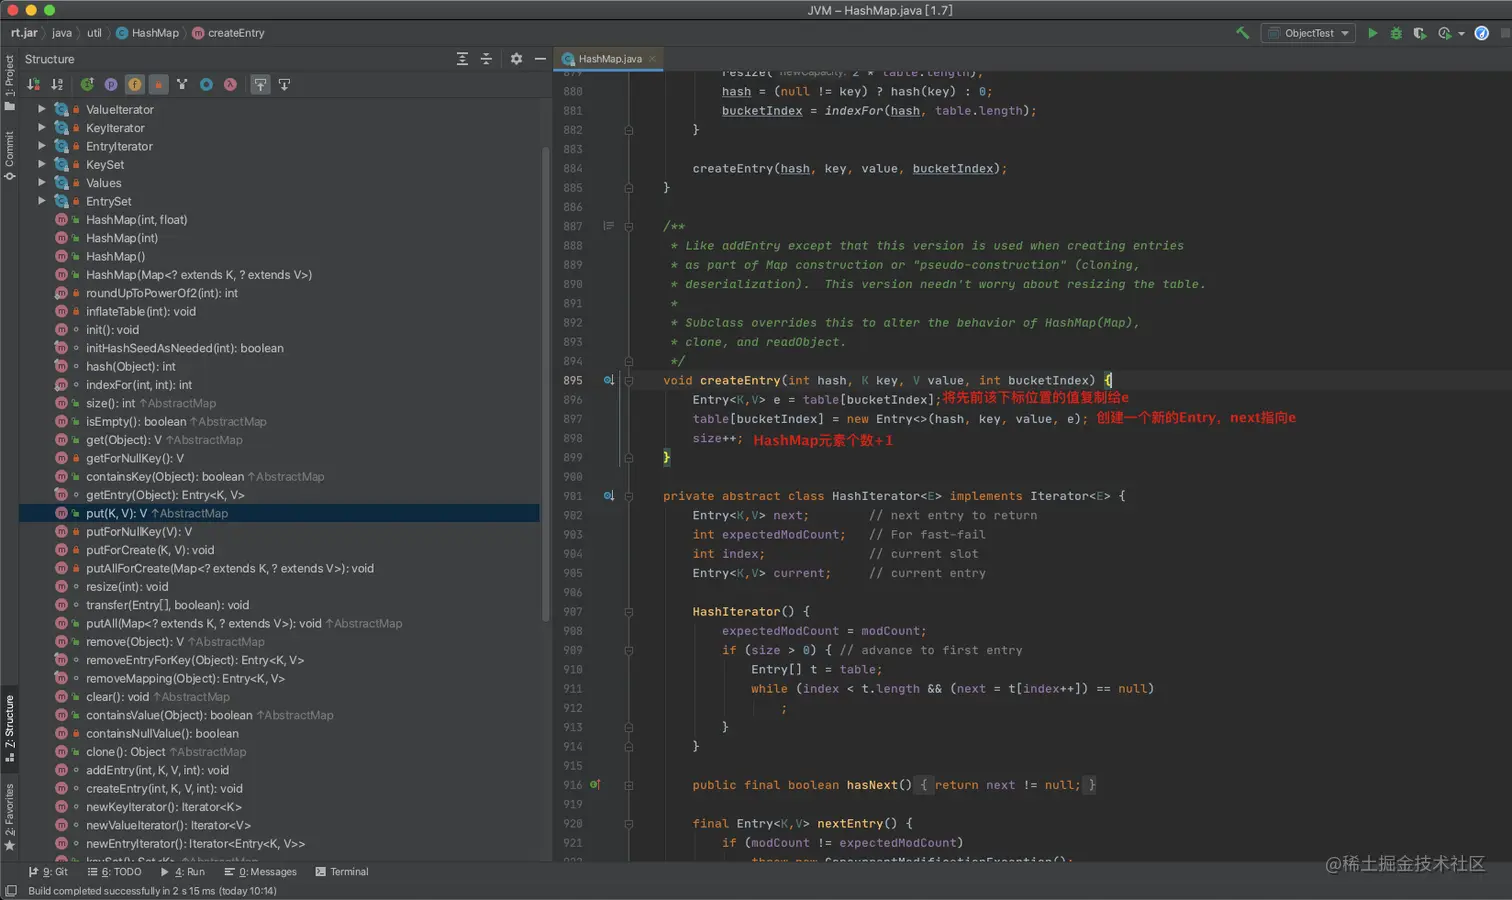Select put(K, V): V in the Structure tree
Viewport: 1512px width, 900px height.
[279, 513]
